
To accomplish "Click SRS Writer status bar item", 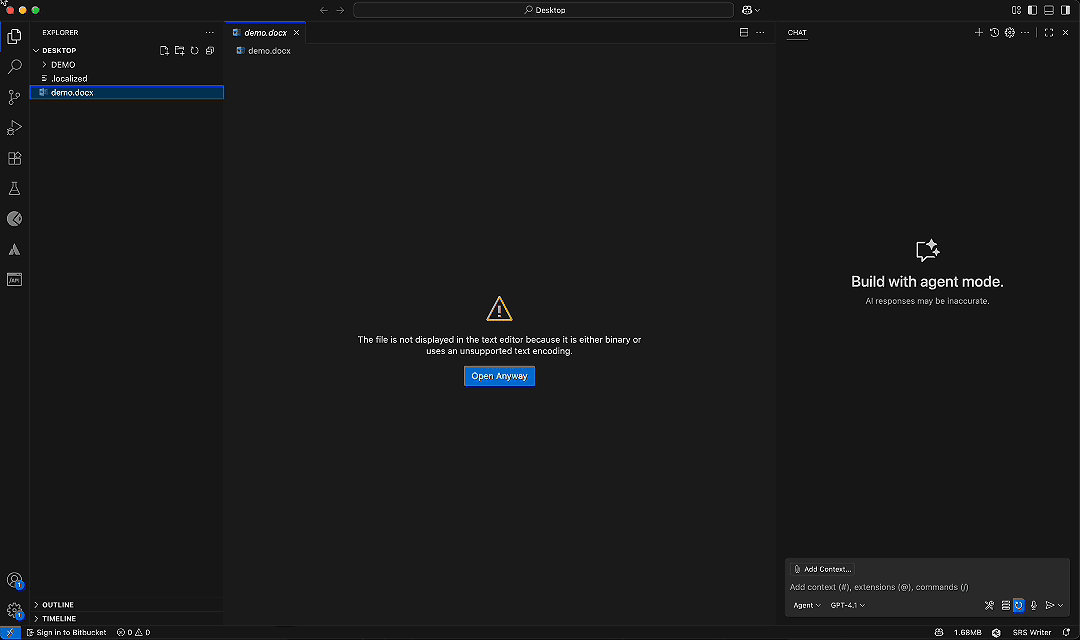I will (1032, 632).
